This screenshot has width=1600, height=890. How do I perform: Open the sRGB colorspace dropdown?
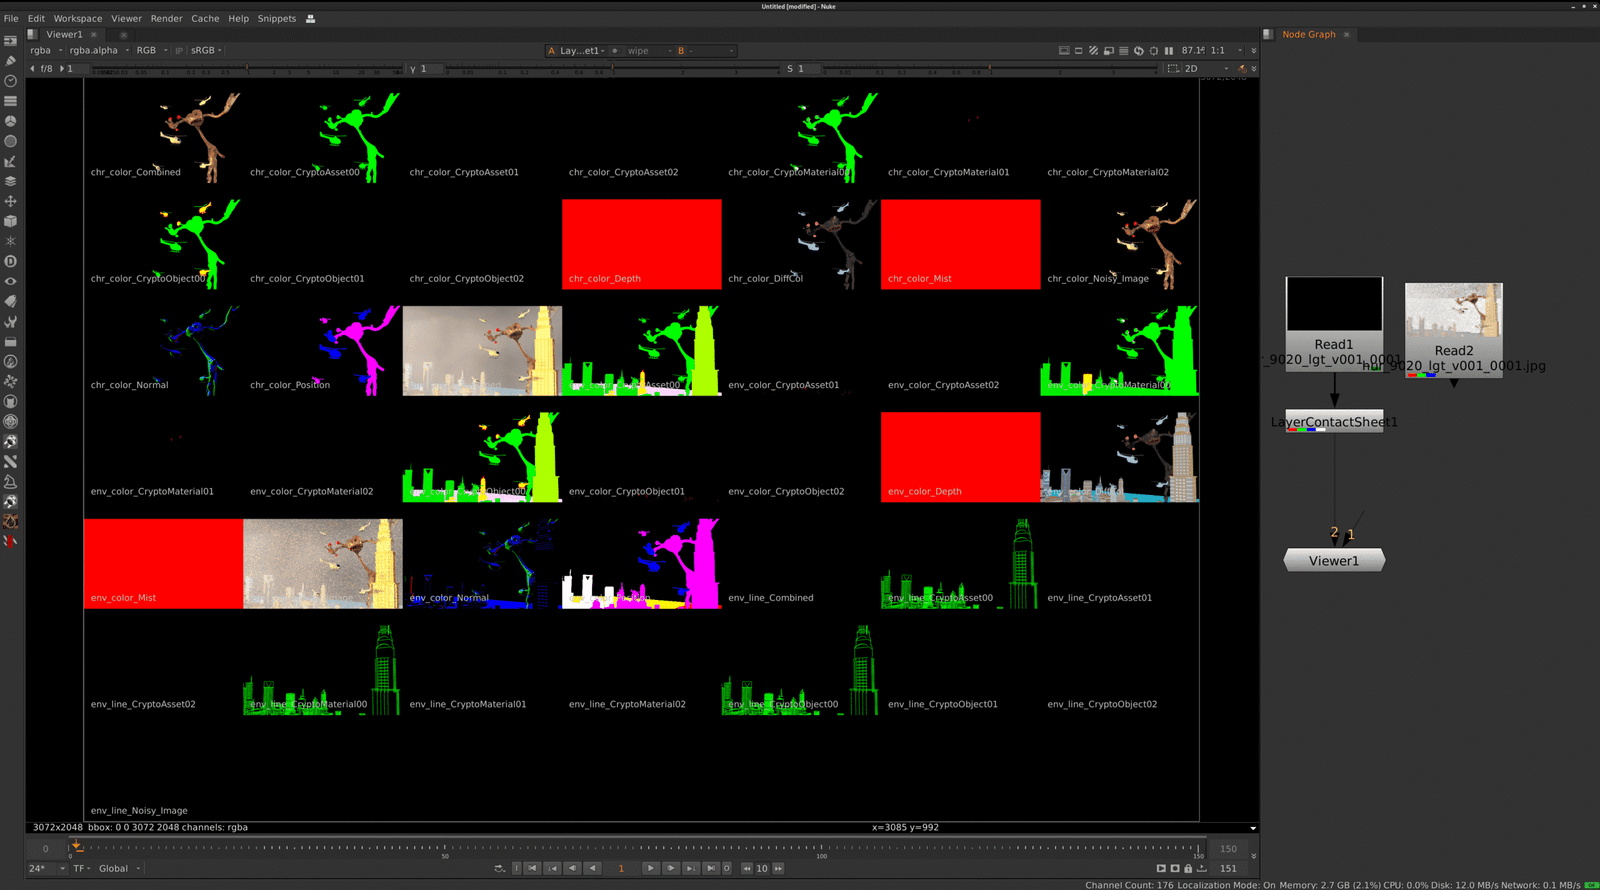point(206,50)
